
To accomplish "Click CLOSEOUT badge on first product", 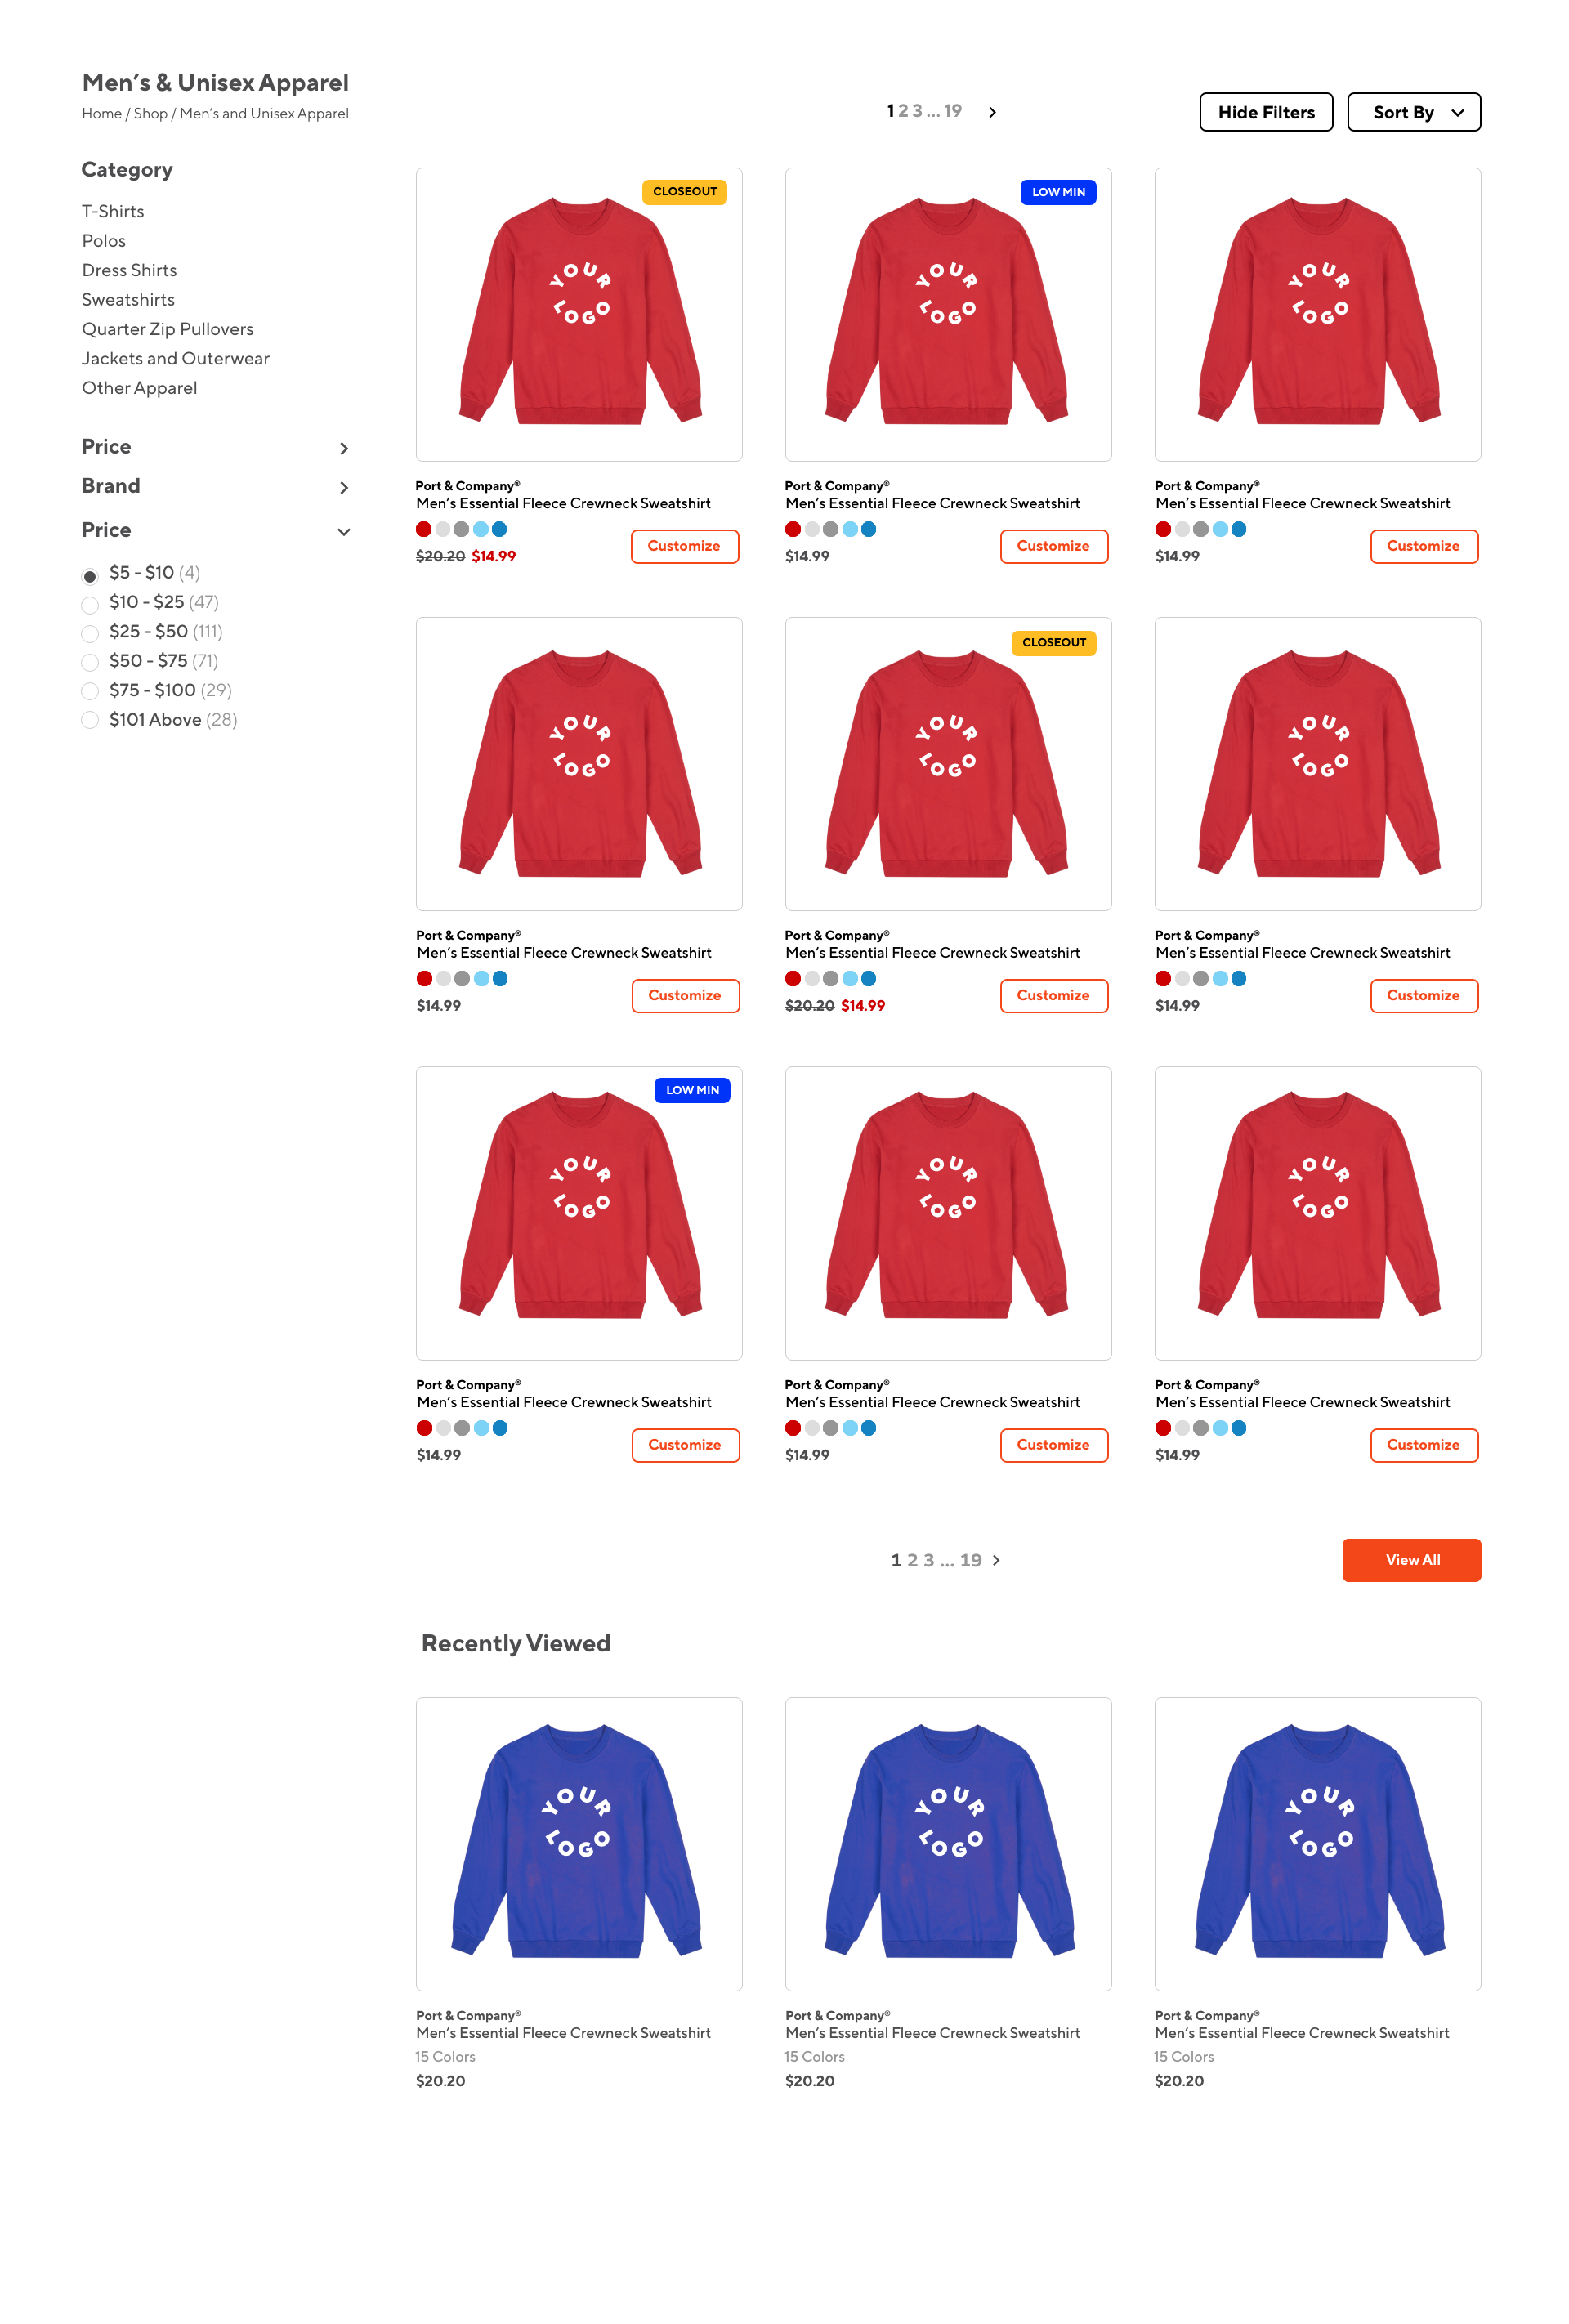I will pos(684,191).
